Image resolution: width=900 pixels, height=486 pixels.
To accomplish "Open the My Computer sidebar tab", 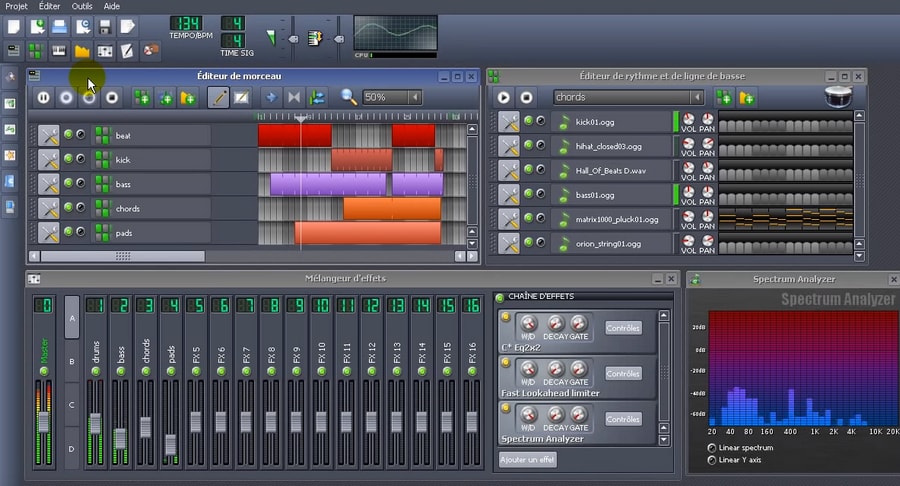I will (10, 207).
